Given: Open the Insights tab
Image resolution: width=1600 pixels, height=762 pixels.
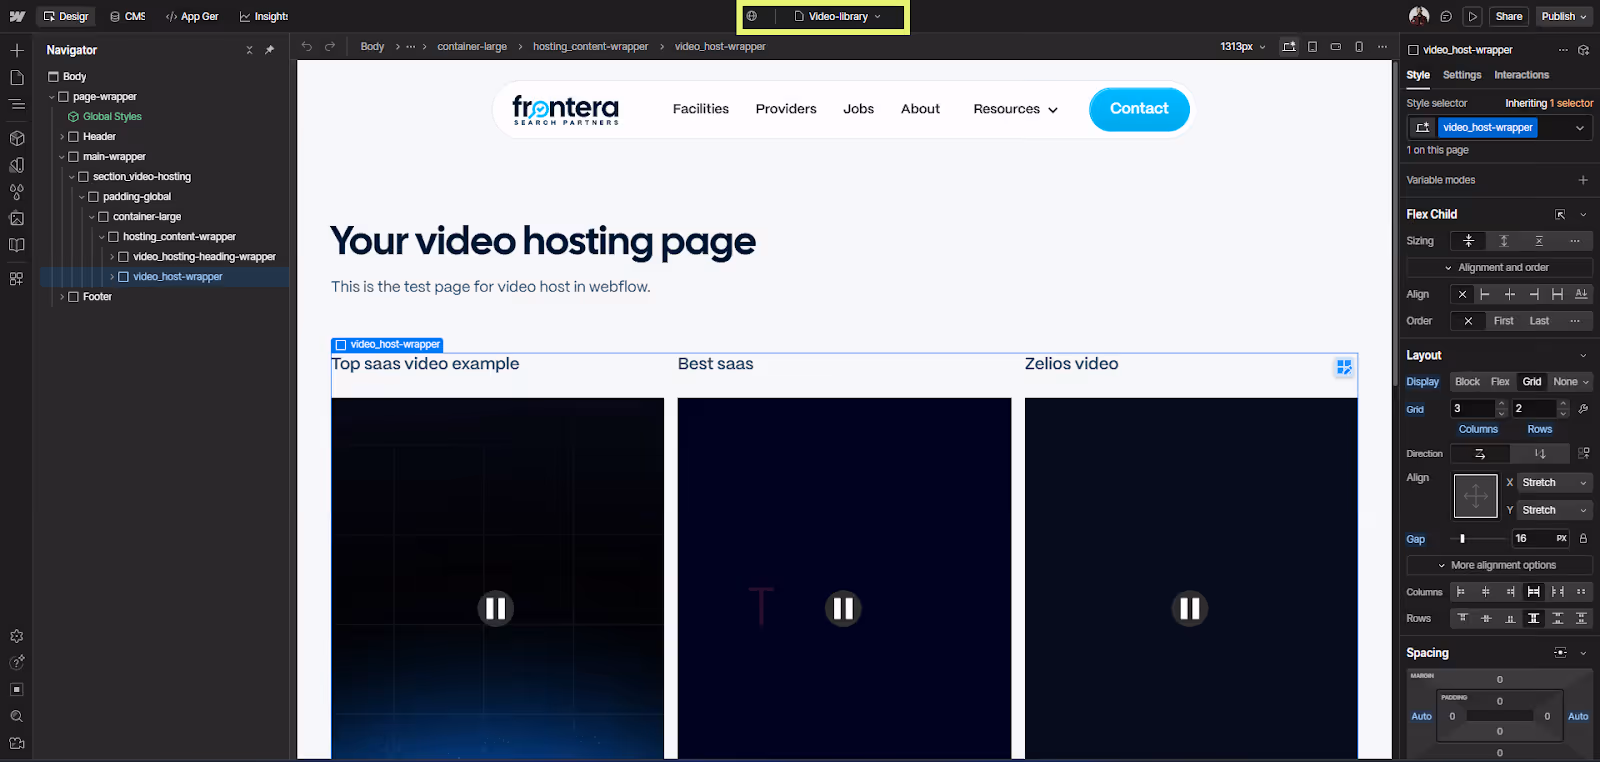Looking at the screenshot, I should [264, 16].
